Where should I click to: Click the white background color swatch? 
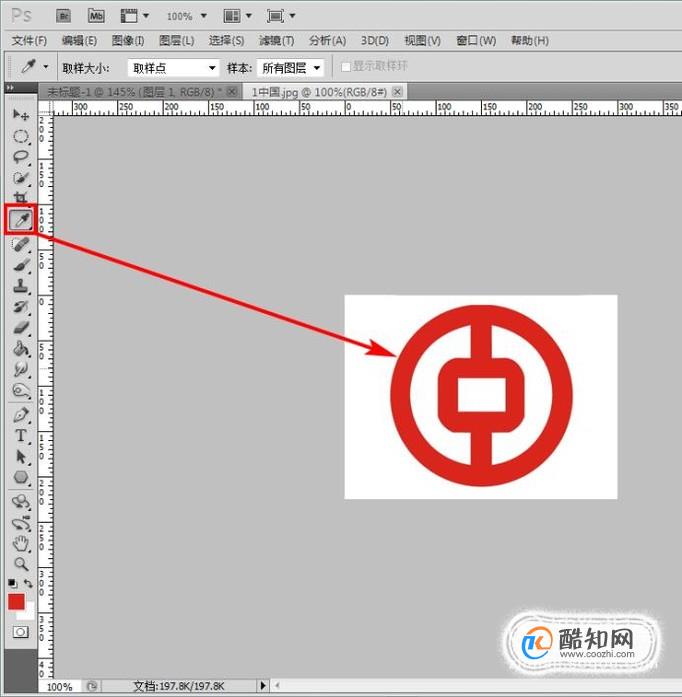pos(28,614)
